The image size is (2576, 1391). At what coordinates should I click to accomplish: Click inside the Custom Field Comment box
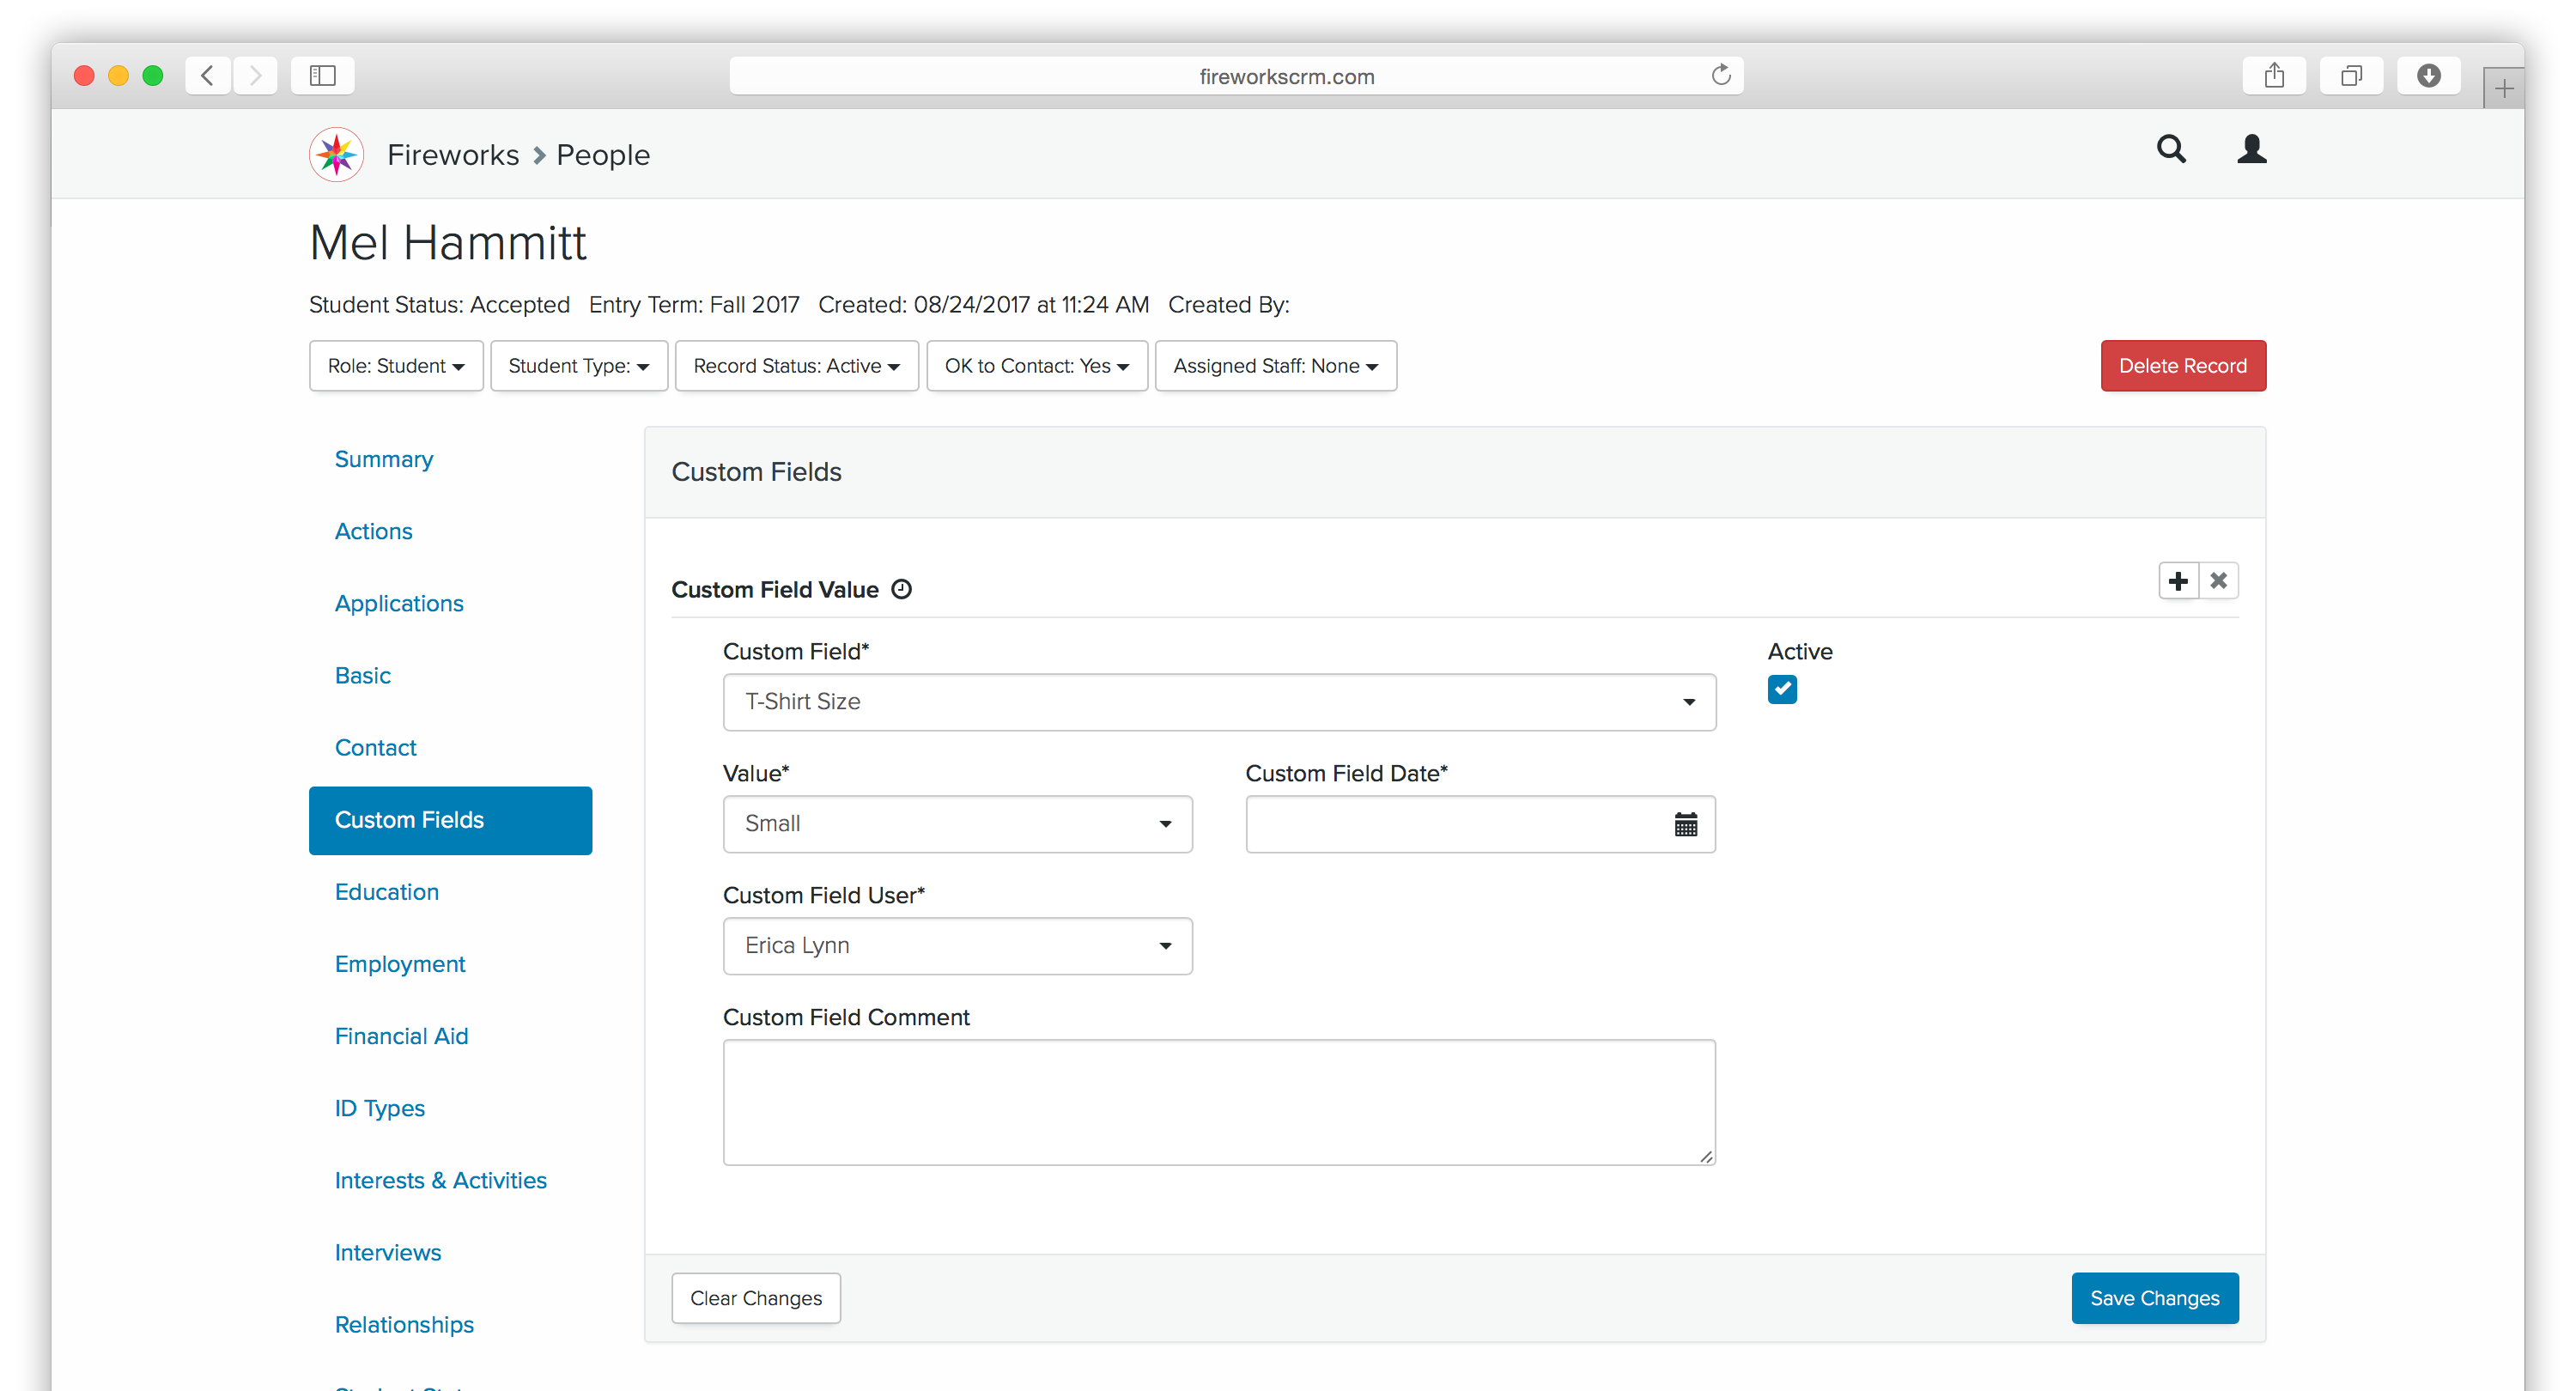(1218, 1102)
